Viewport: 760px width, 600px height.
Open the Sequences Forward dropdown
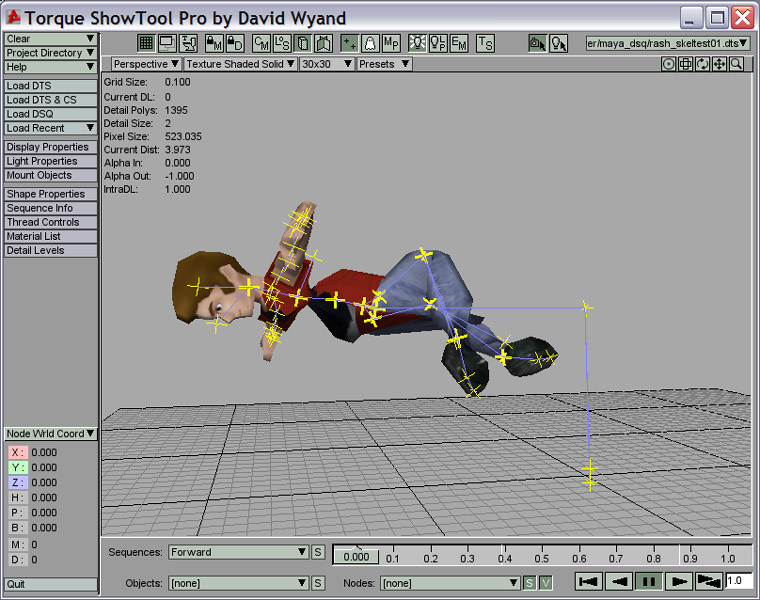tap(238, 552)
